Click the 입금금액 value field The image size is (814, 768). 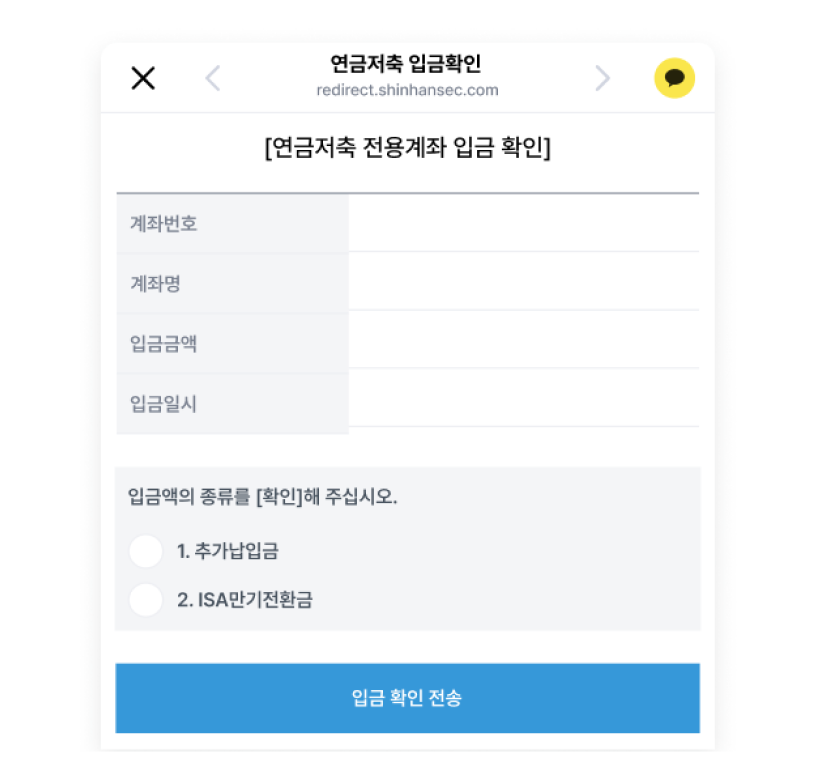[523, 341]
